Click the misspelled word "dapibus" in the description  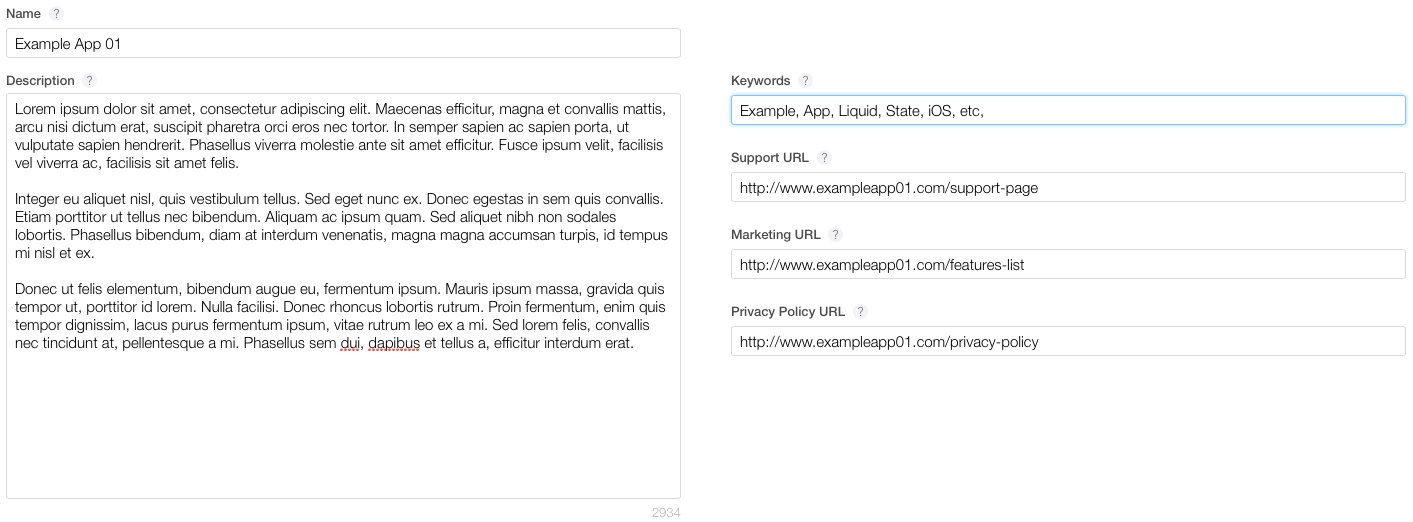(x=393, y=343)
